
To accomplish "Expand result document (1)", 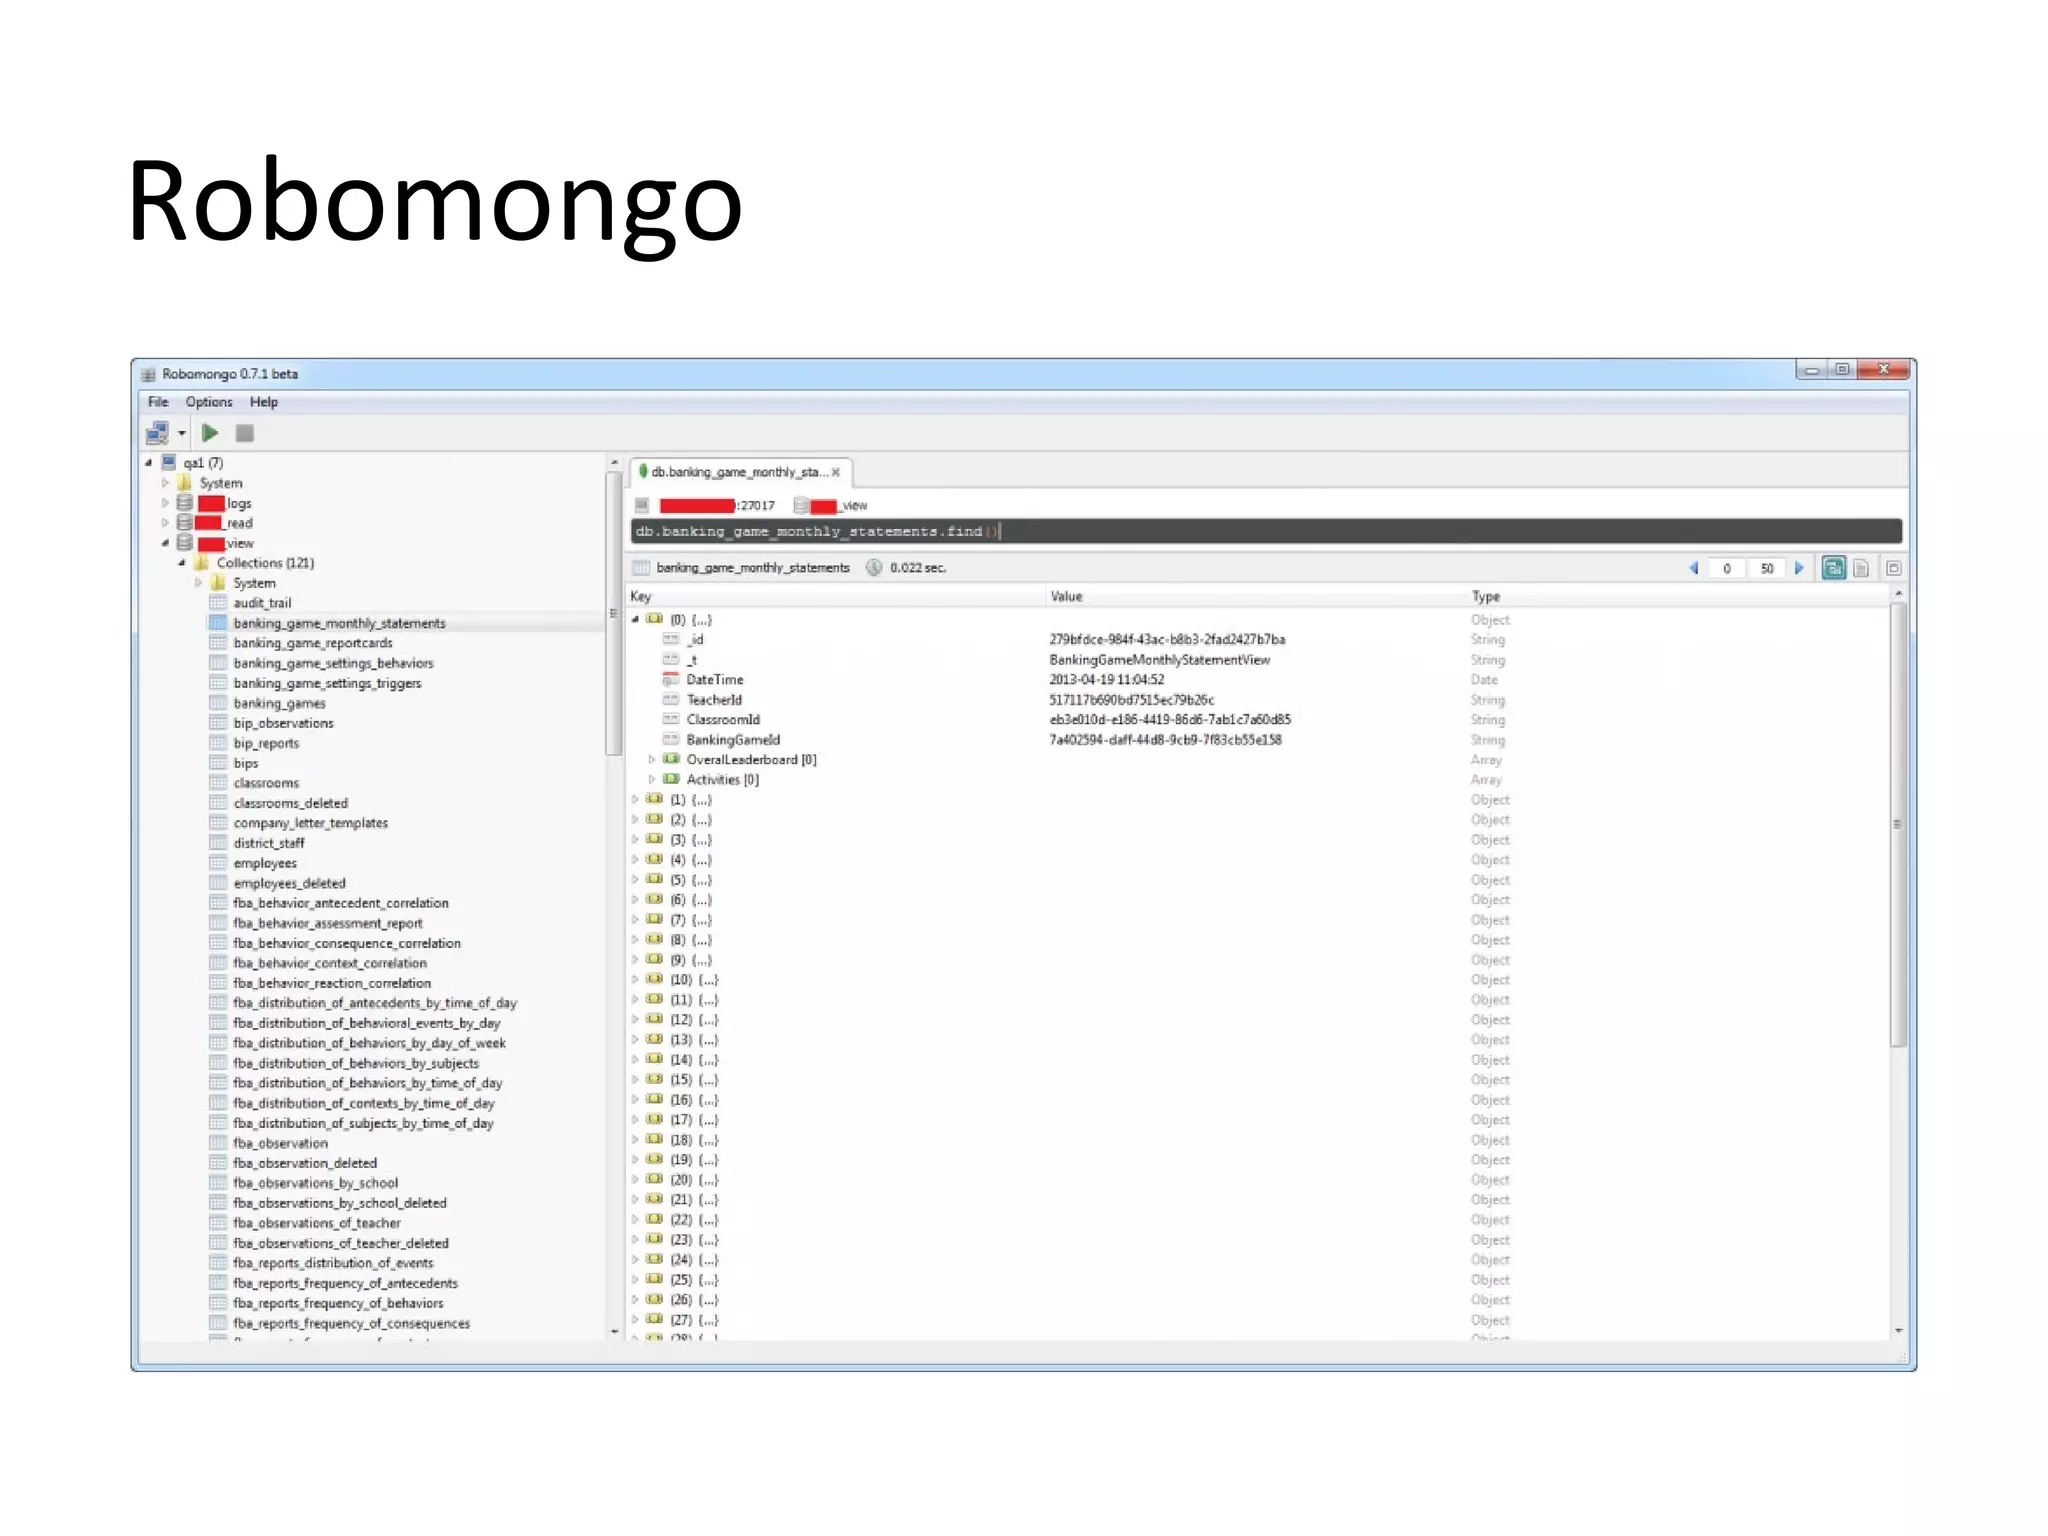I will (635, 799).
